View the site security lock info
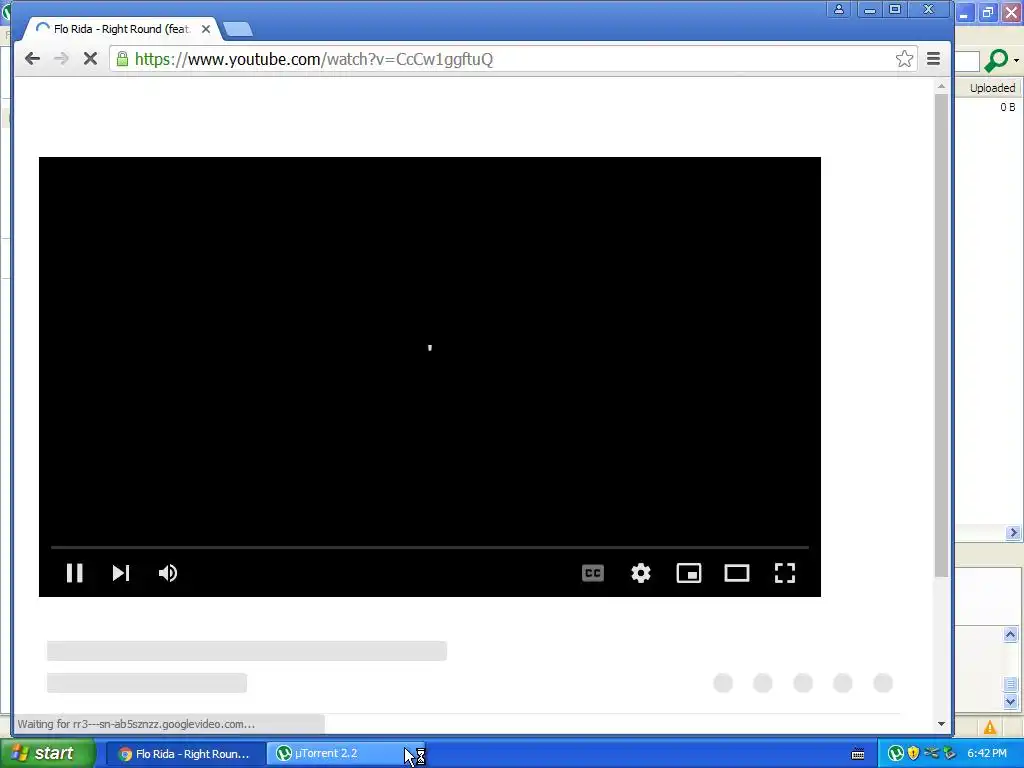This screenshot has width=1024, height=768. 122,59
